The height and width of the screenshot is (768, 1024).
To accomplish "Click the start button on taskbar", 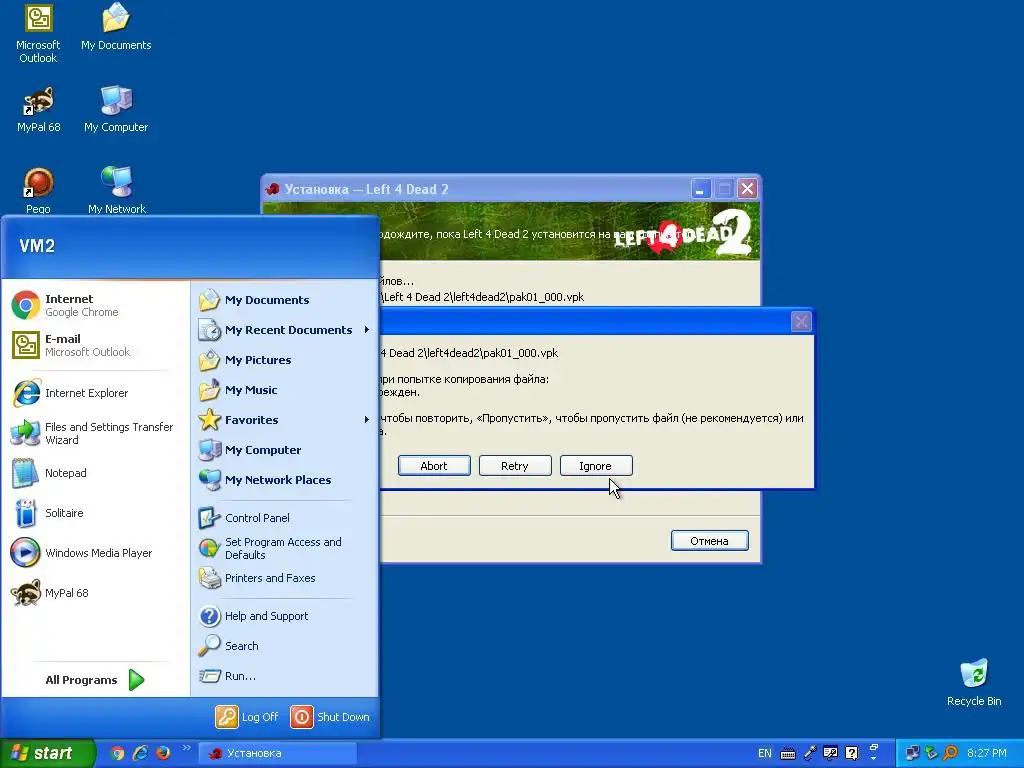I will click(x=47, y=753).
